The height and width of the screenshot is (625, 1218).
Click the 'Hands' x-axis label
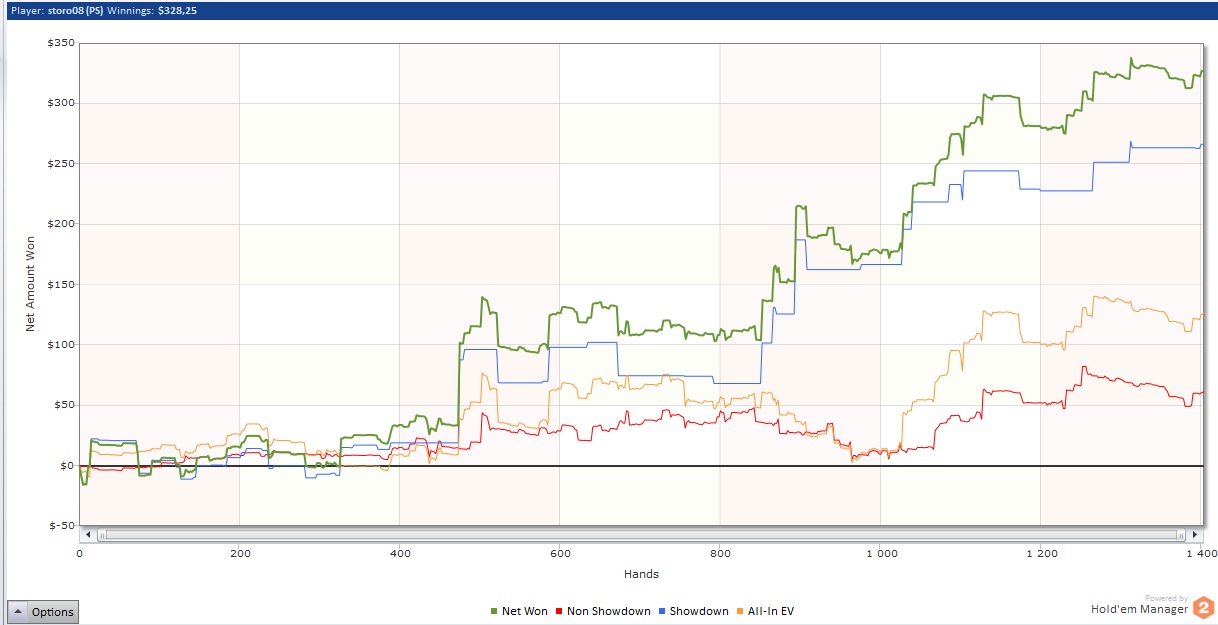click(x=640, y=574)
